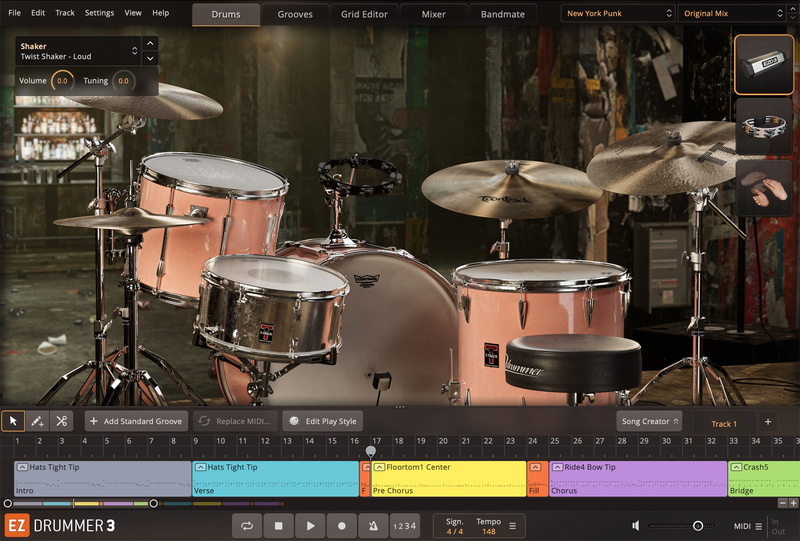Image resolution: width=800 pixels, height=541 pixels.
Task: Open Shaker instrument dropdown
Action: click(78, 51)
